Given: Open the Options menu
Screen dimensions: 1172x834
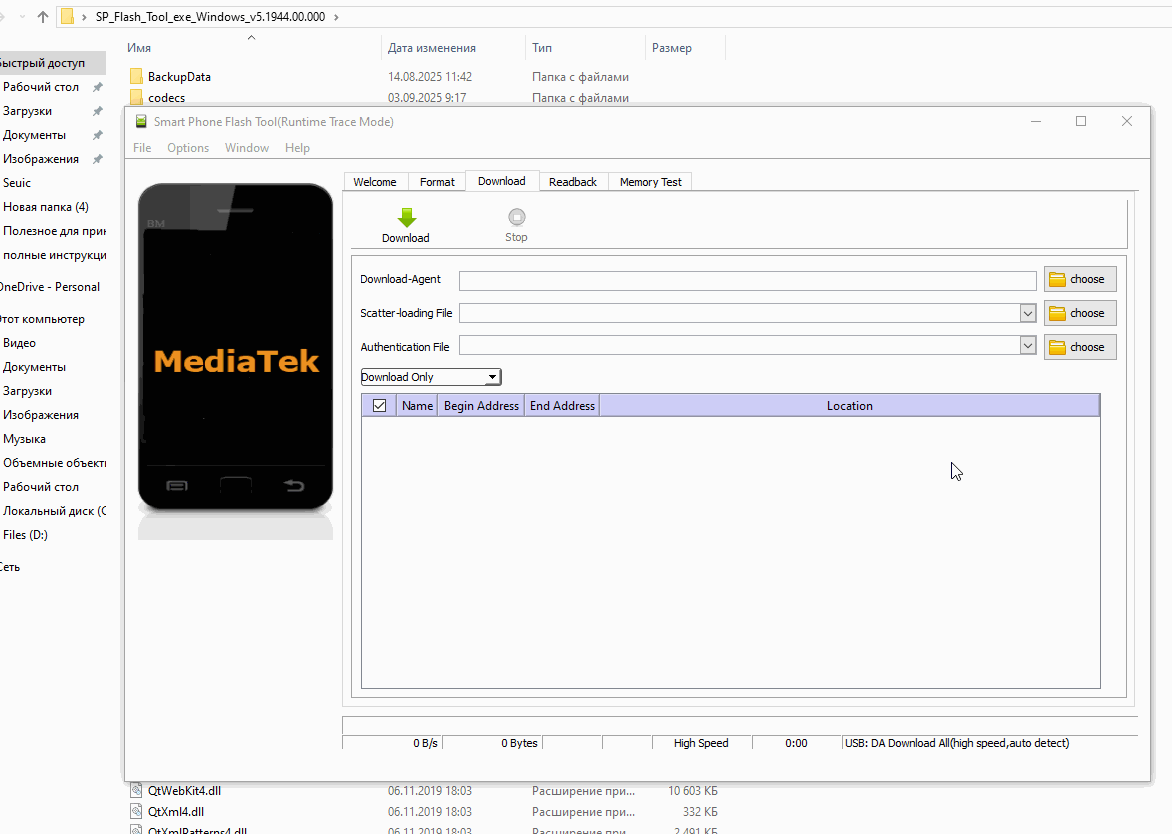Looking at the screenshot, I should 188,148.
